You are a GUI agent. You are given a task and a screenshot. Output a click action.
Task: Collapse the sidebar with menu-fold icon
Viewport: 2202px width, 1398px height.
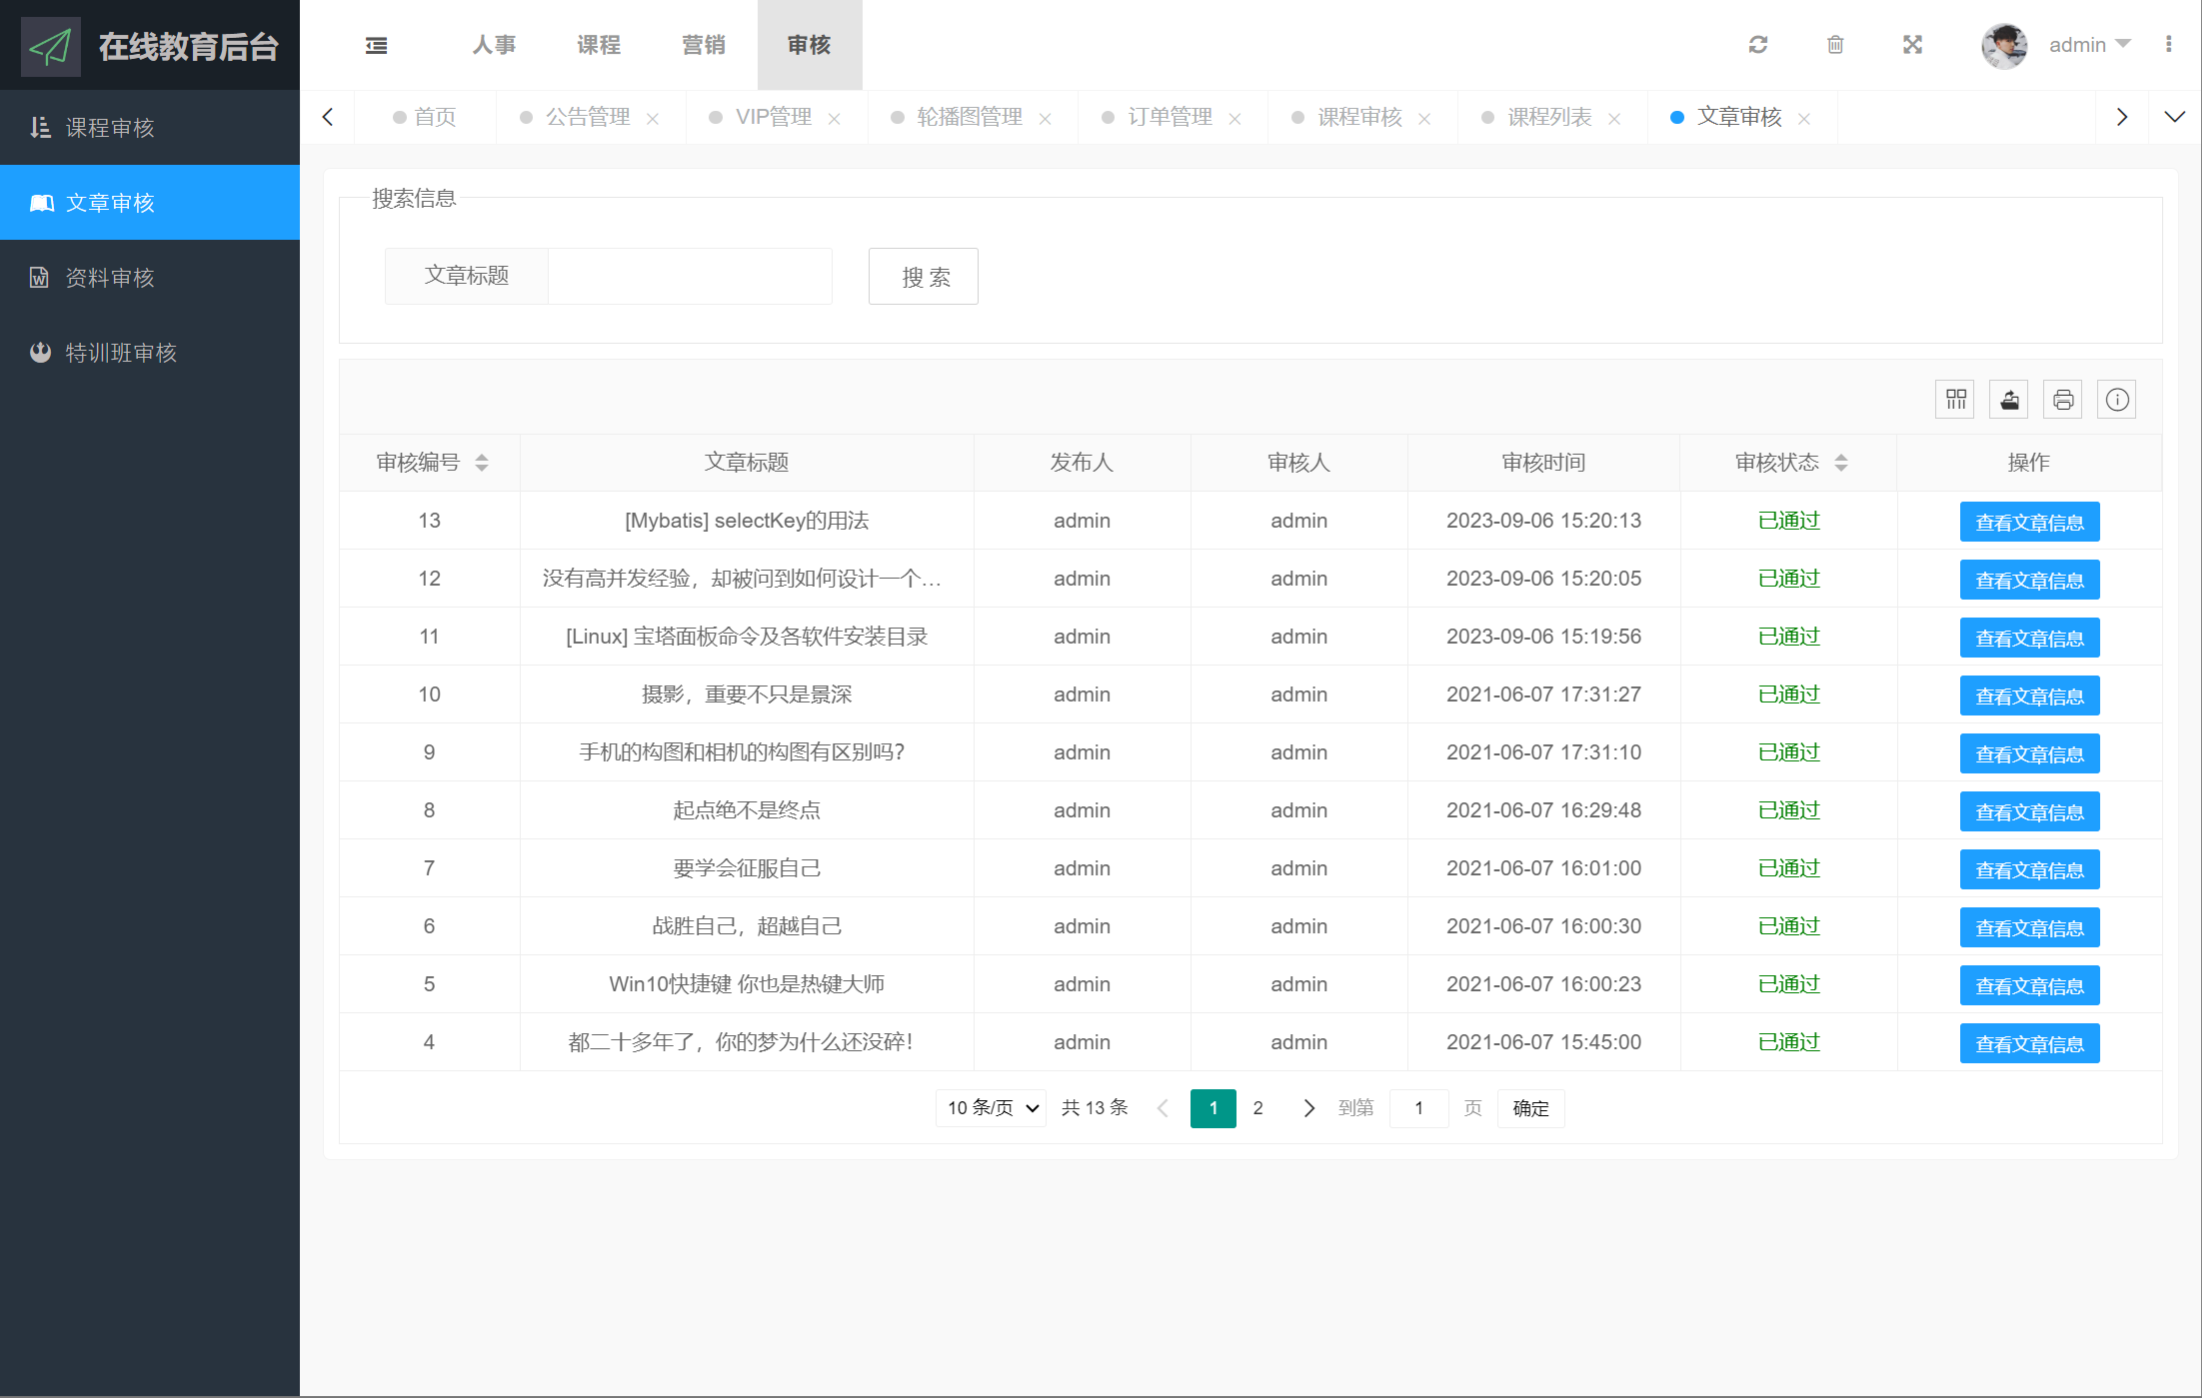click(376, 45)
